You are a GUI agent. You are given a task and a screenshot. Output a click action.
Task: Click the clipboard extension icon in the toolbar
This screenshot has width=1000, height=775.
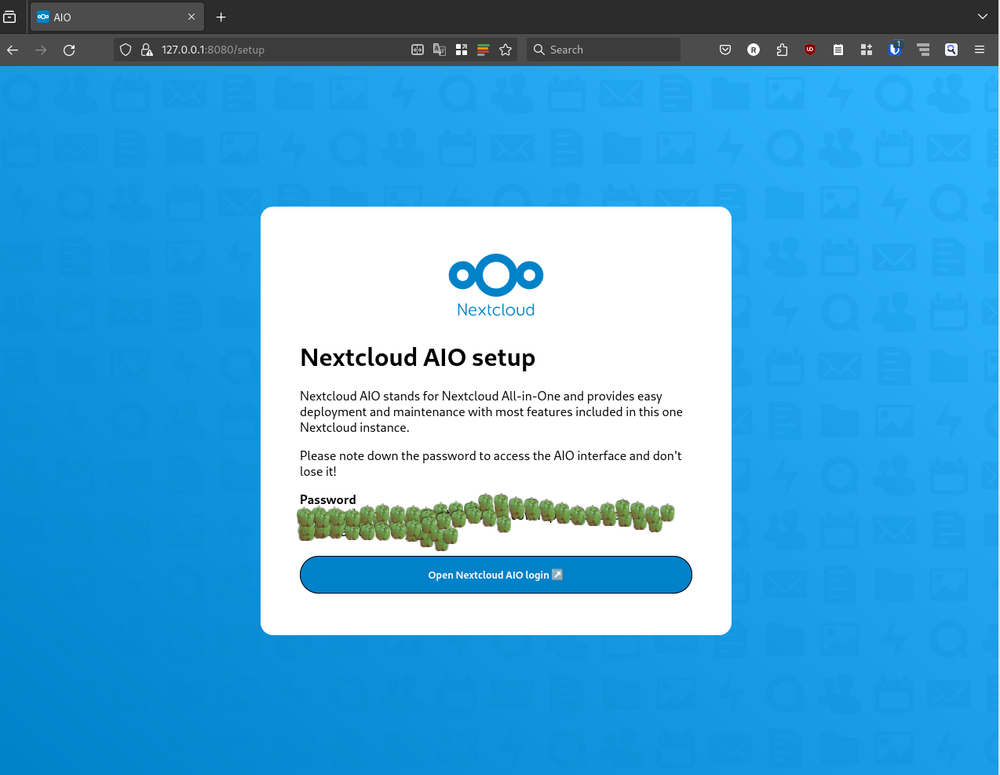(838, 49)
